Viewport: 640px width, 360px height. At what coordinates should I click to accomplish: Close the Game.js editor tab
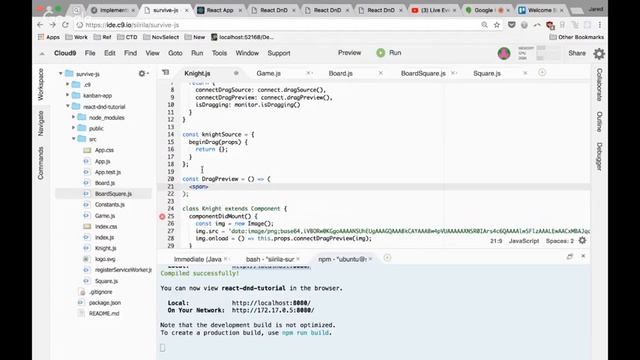309,73
